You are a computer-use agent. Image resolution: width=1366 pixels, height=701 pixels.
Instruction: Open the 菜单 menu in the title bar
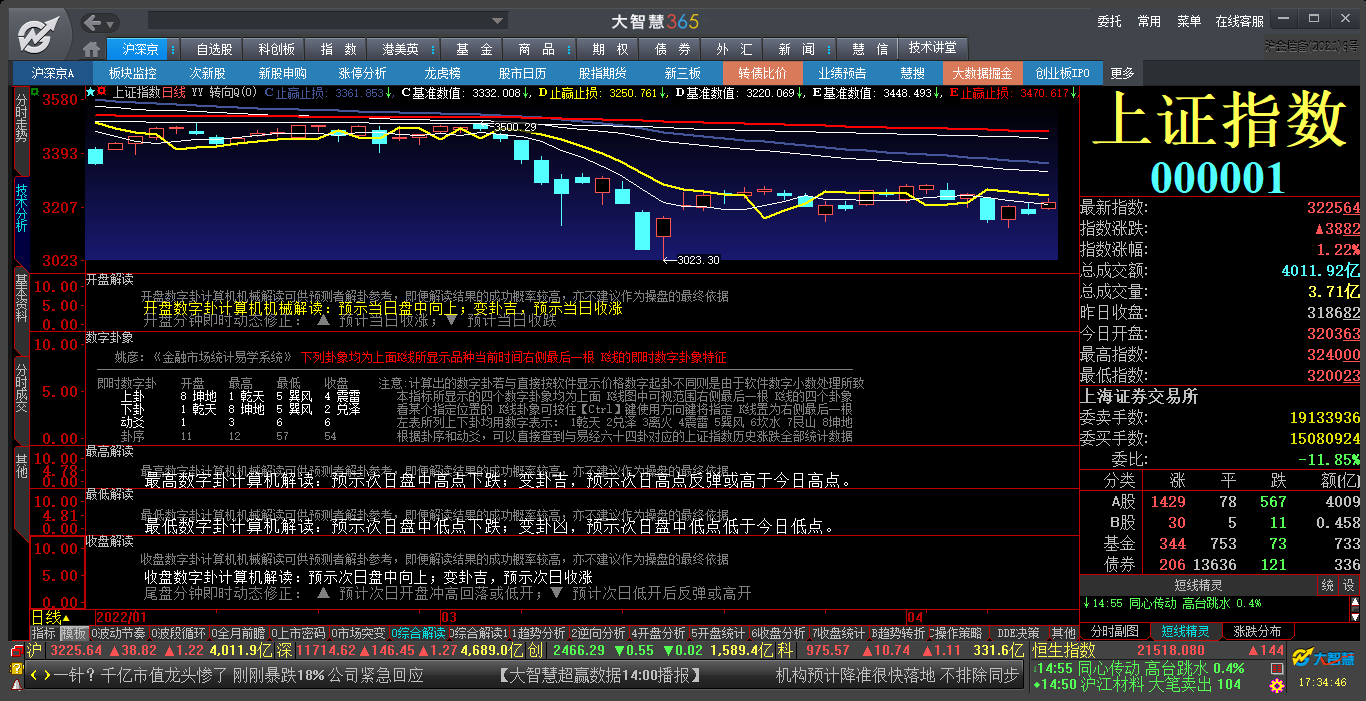coord(1188,21)
